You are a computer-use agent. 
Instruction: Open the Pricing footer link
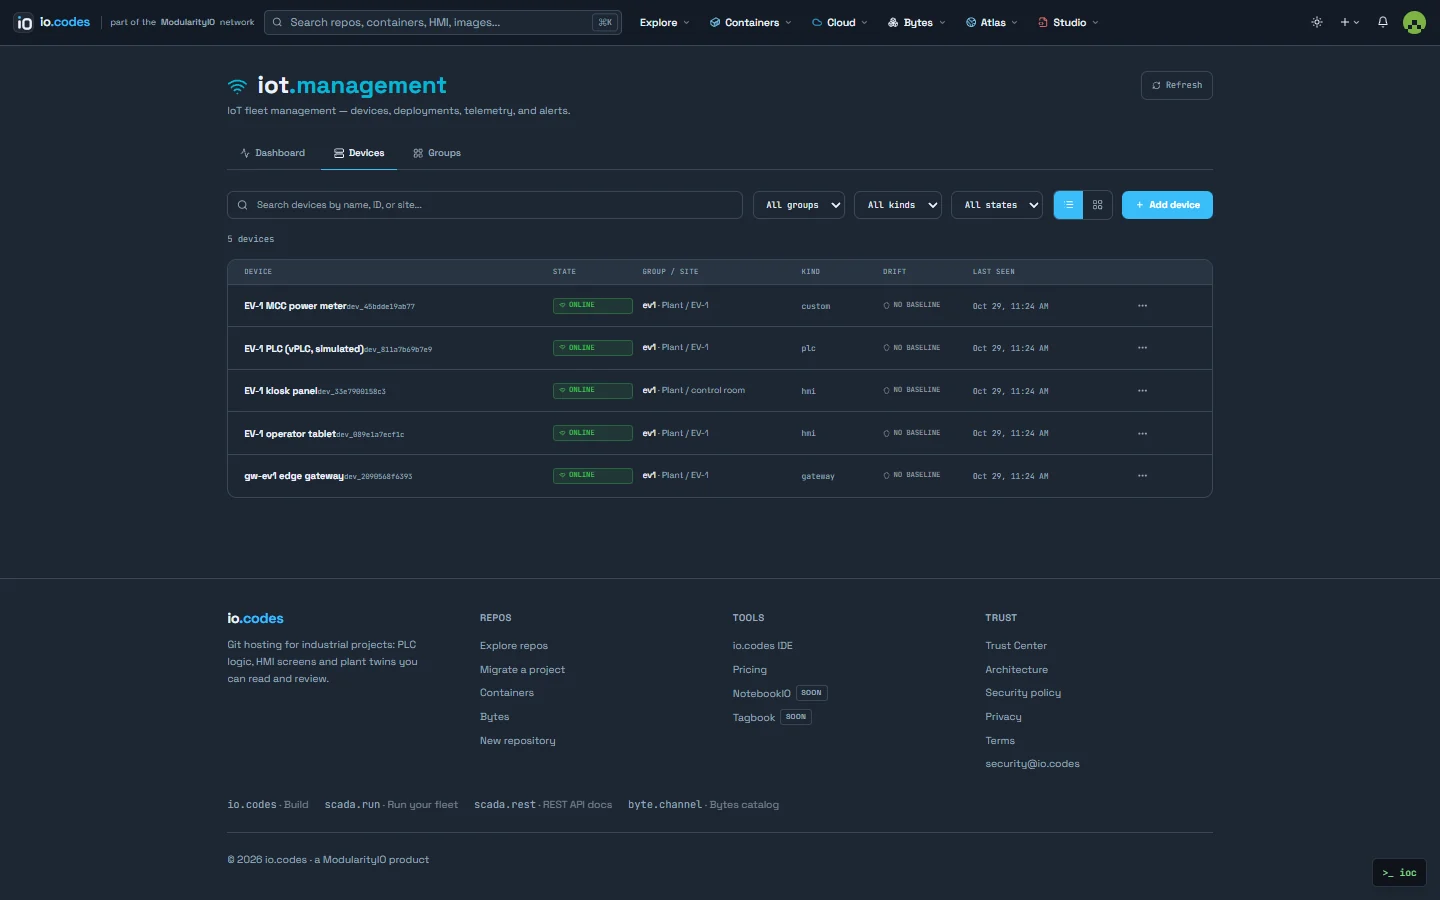click(x=750, y=670)
